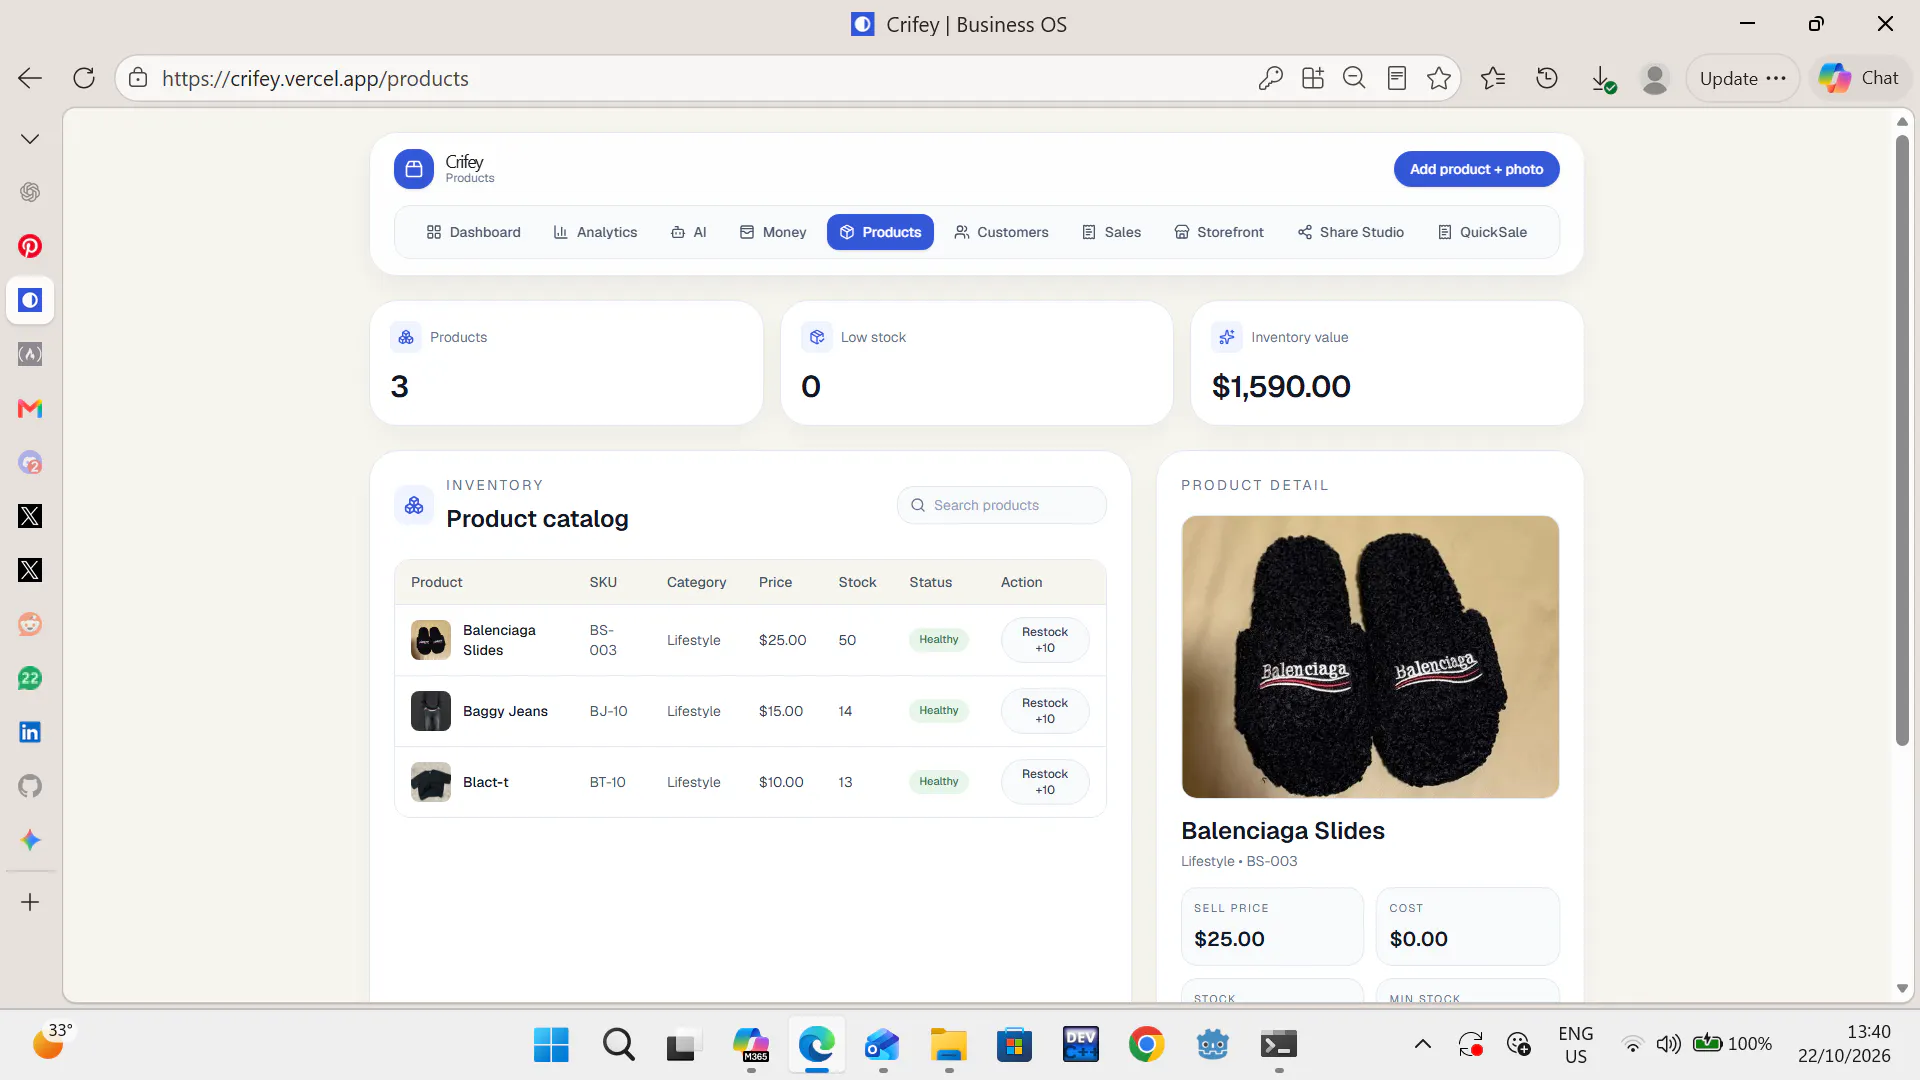Image resolution: width=1920 pixels, height=1080 pixels.
Task: Open the browser profile avatar
Action: point(1655,78)
